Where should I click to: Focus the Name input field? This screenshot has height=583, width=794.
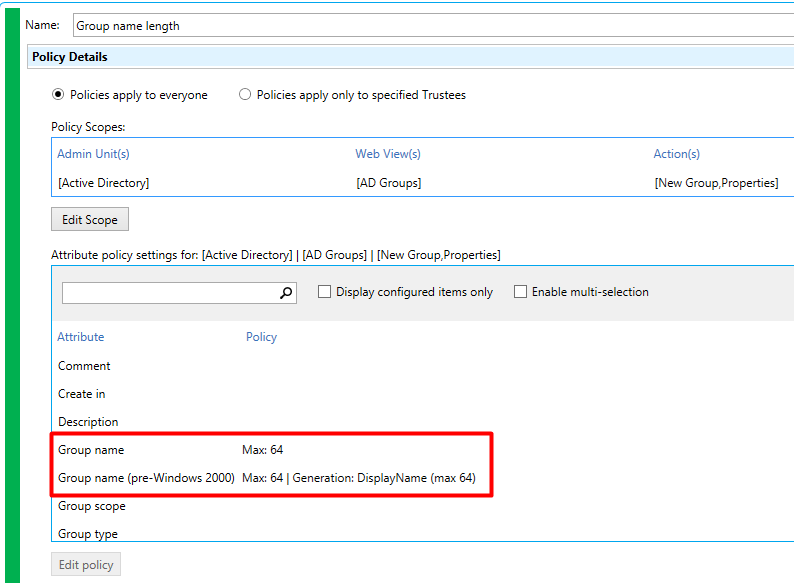tap(433, 25)
